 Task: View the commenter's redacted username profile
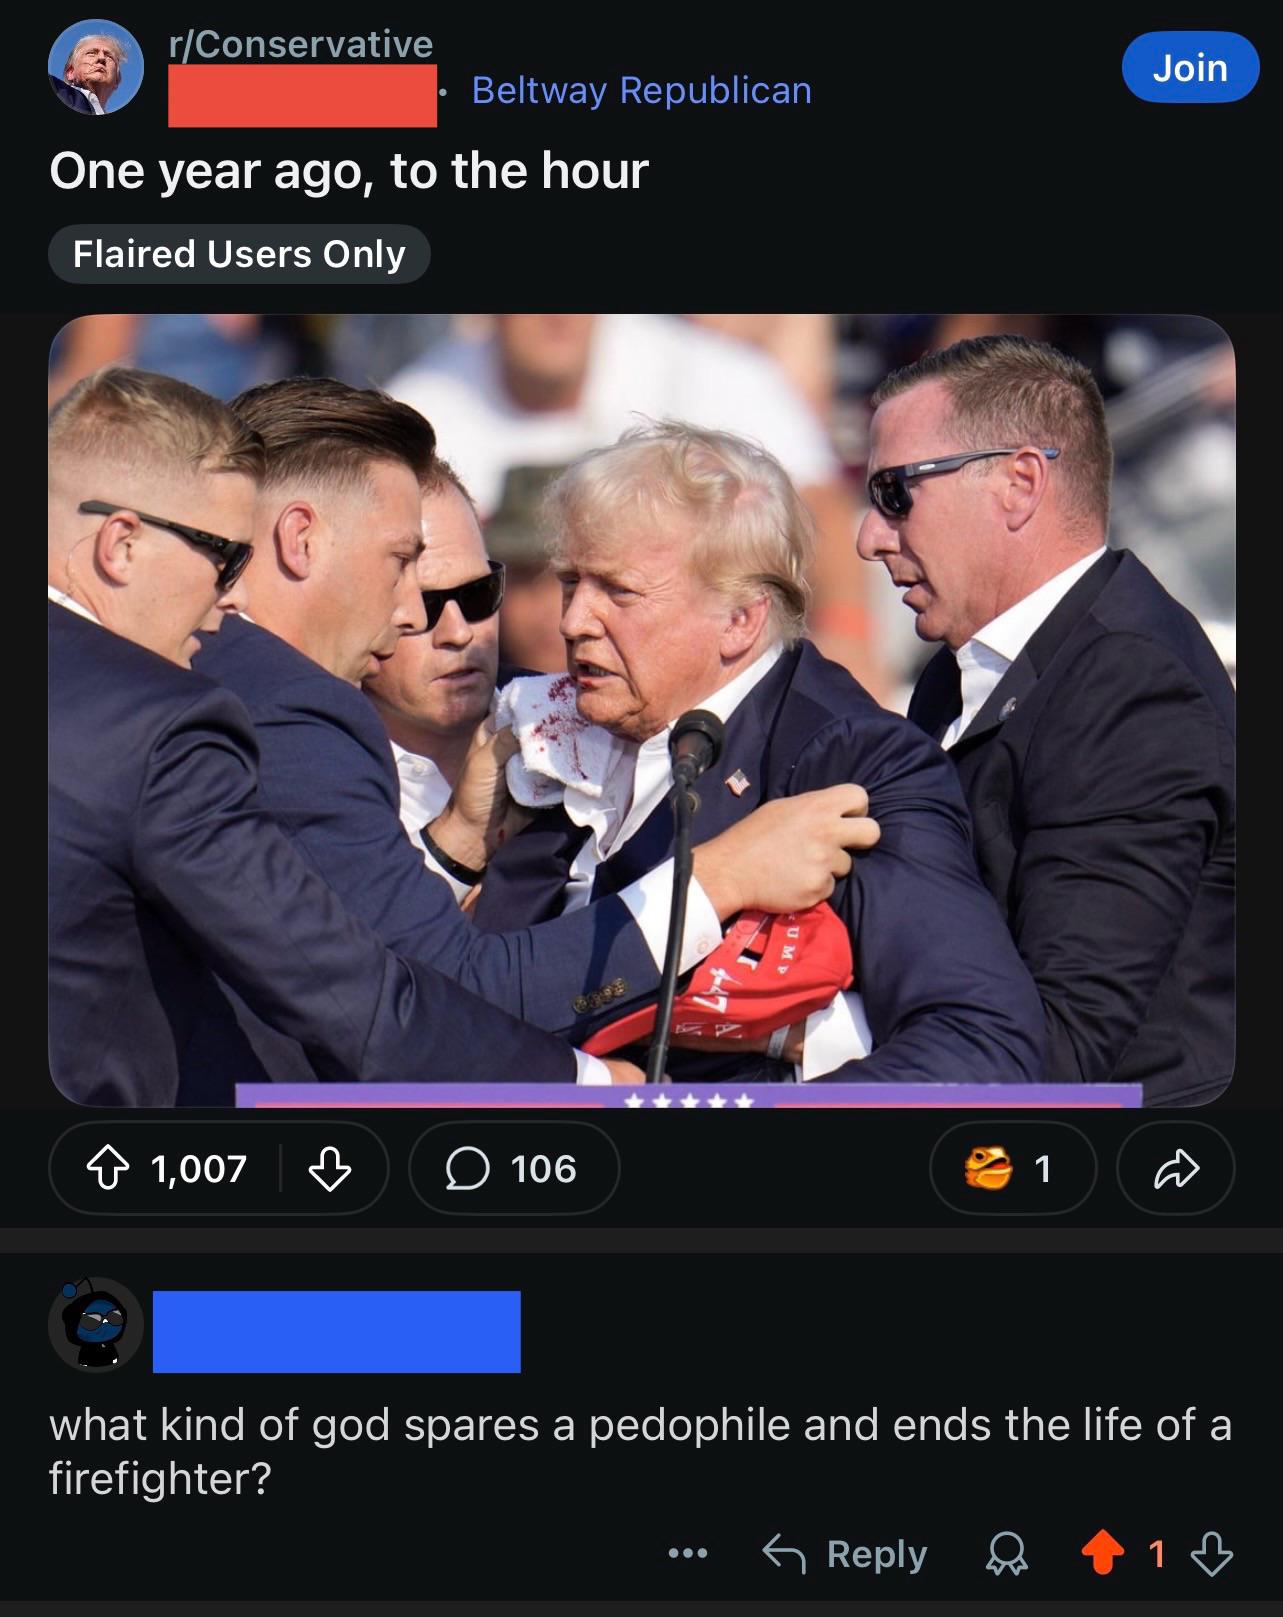click(x=336, y=1331)
